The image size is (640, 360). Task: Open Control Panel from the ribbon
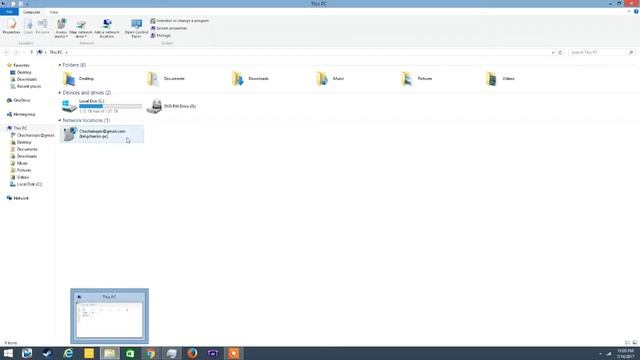(136, 28)
